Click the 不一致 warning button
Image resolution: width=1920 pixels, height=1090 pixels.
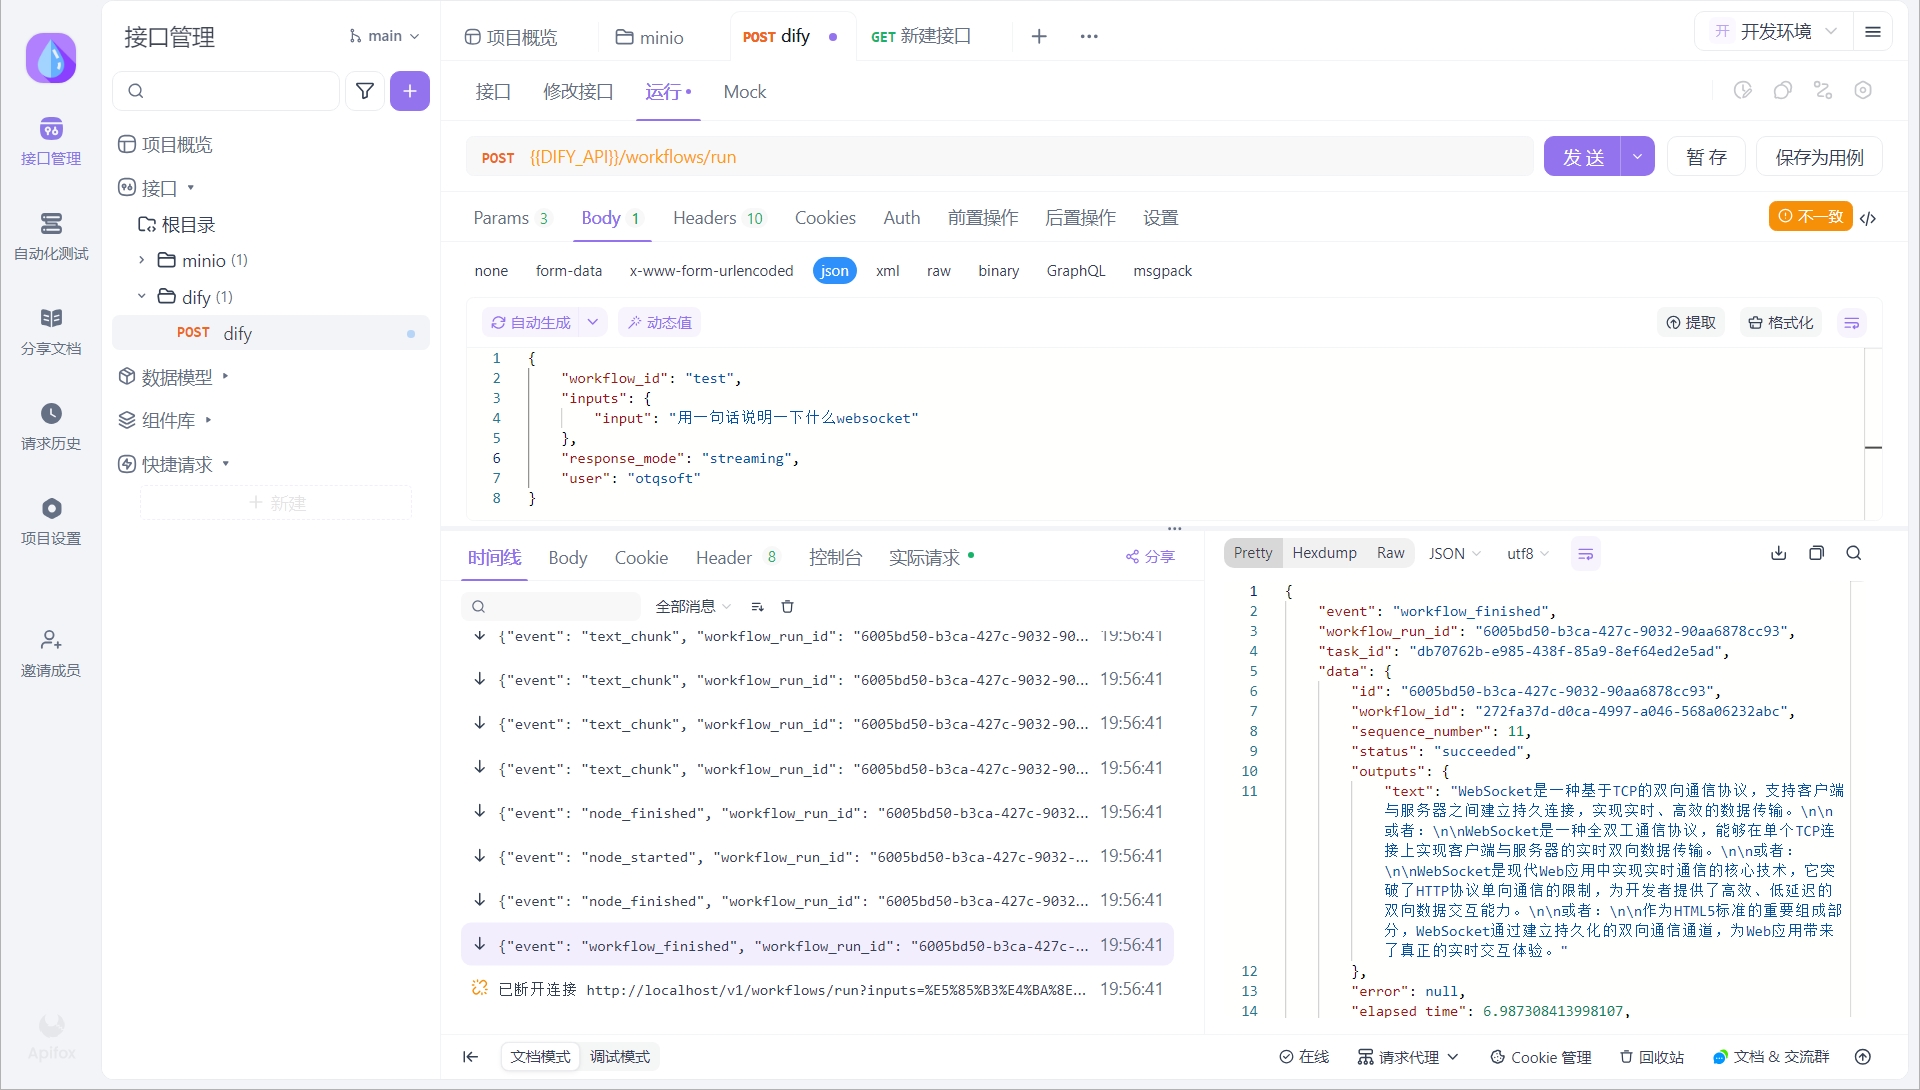click(x=1810, y=216)
